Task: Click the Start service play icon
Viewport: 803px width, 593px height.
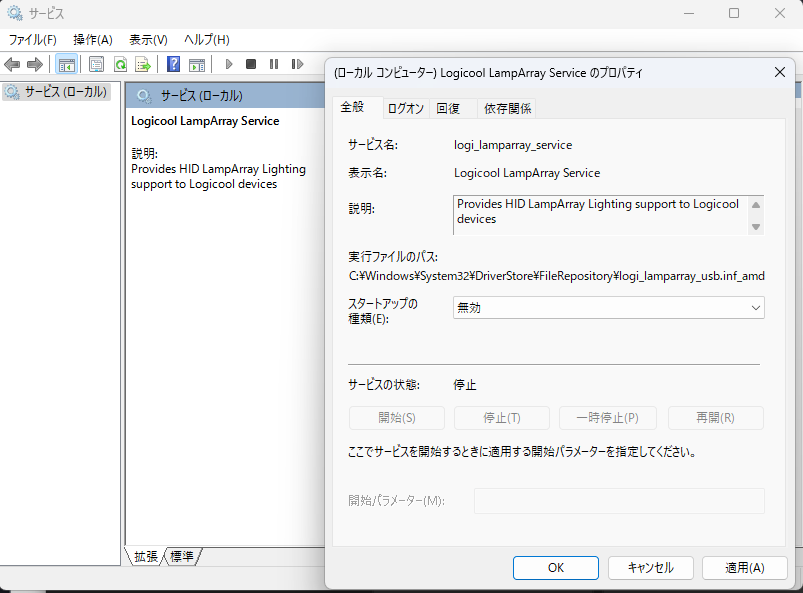Action: (x=229, y=64)
